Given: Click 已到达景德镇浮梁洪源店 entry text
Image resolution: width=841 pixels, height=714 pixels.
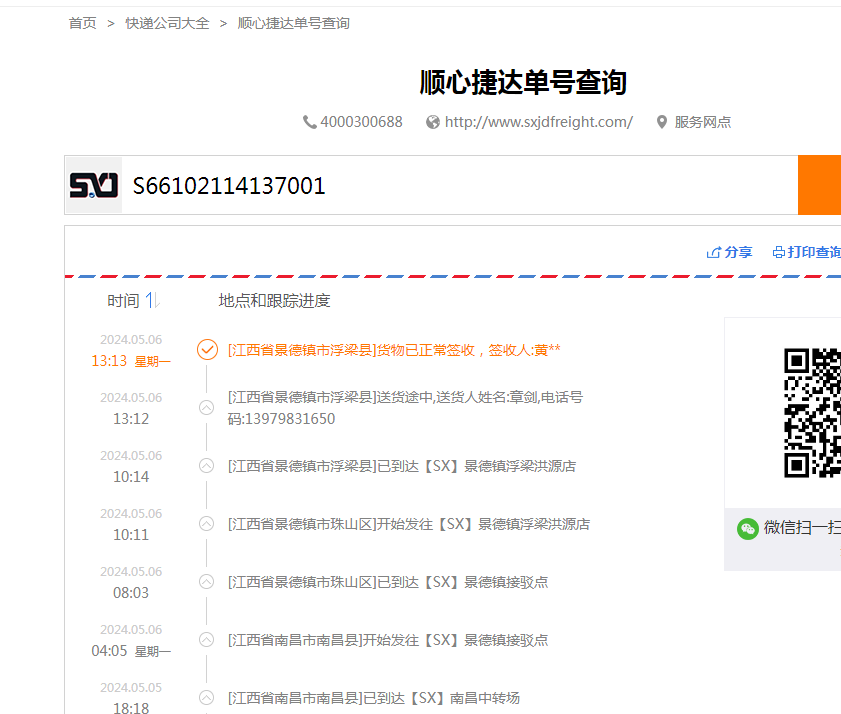Looking at the screenshot, I should coord(402,466).
